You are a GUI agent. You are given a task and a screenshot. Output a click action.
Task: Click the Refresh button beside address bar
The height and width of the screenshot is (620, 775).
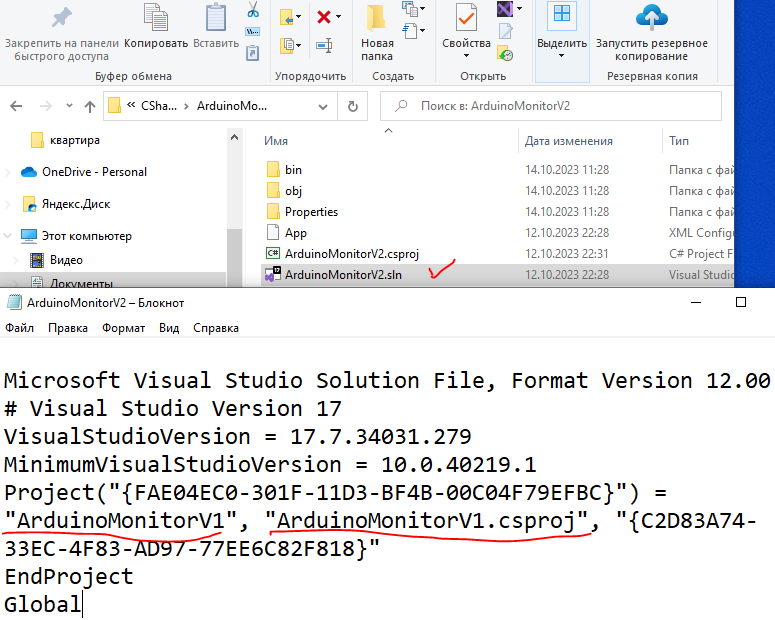(x=352, y=106)
